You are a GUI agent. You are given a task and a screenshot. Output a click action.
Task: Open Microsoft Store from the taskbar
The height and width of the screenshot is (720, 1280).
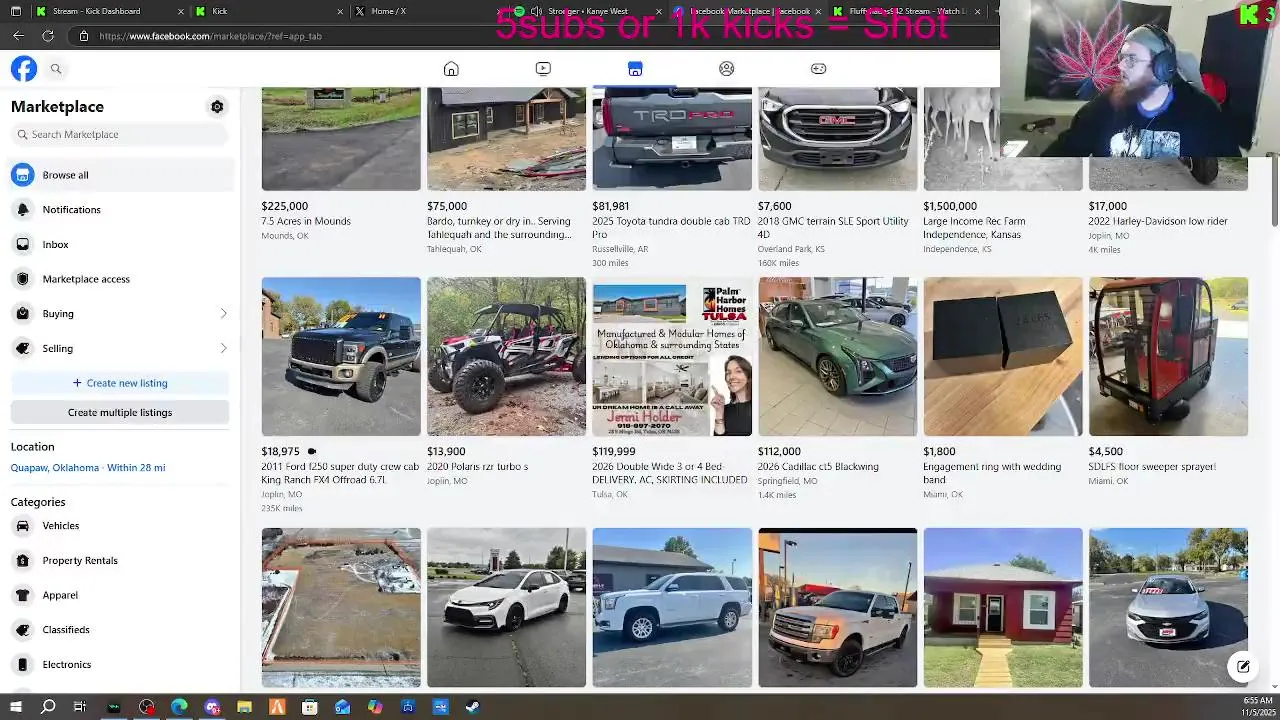pos(309,707)
